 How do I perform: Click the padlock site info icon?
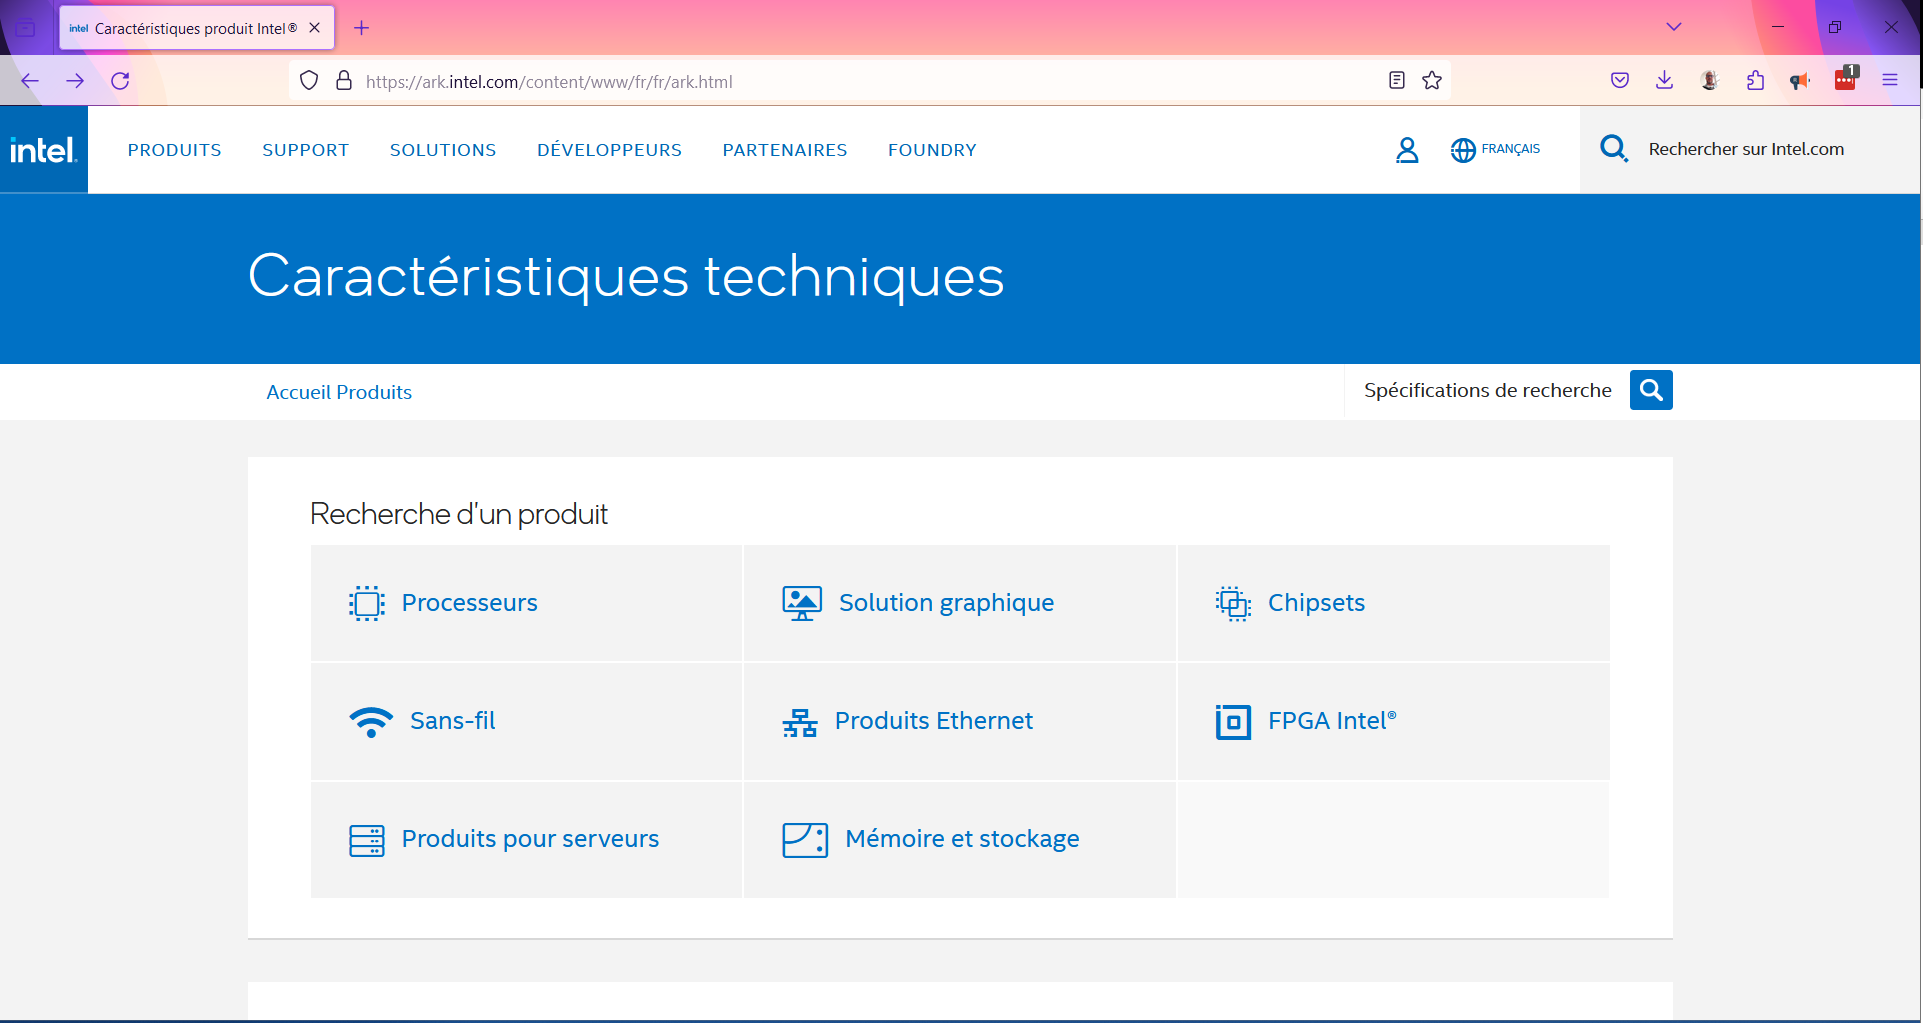tap(344, 81)
